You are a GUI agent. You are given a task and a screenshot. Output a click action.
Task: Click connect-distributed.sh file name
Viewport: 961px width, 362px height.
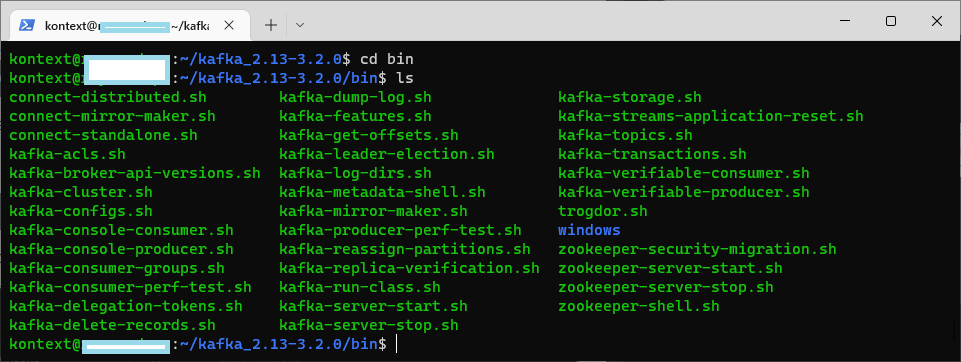[108, 97]
